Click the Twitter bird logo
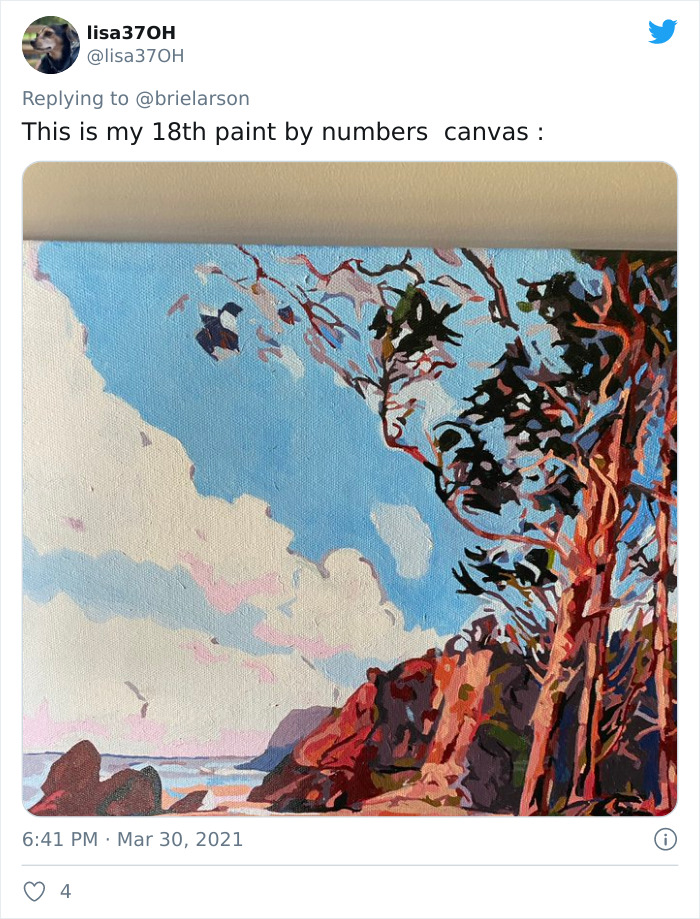The width and height of the screenshot is (700, 919). click(x=662, y=32)
